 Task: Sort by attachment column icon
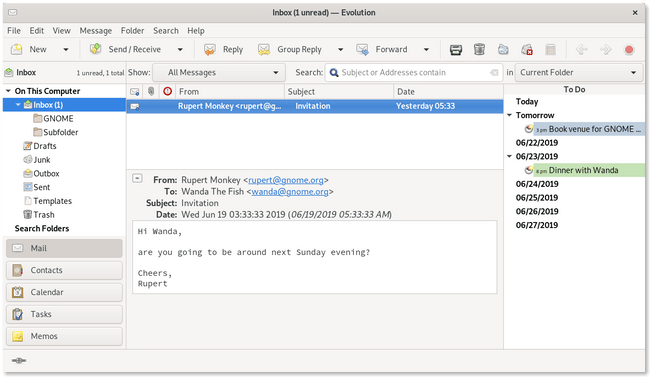tap(151, 91)
